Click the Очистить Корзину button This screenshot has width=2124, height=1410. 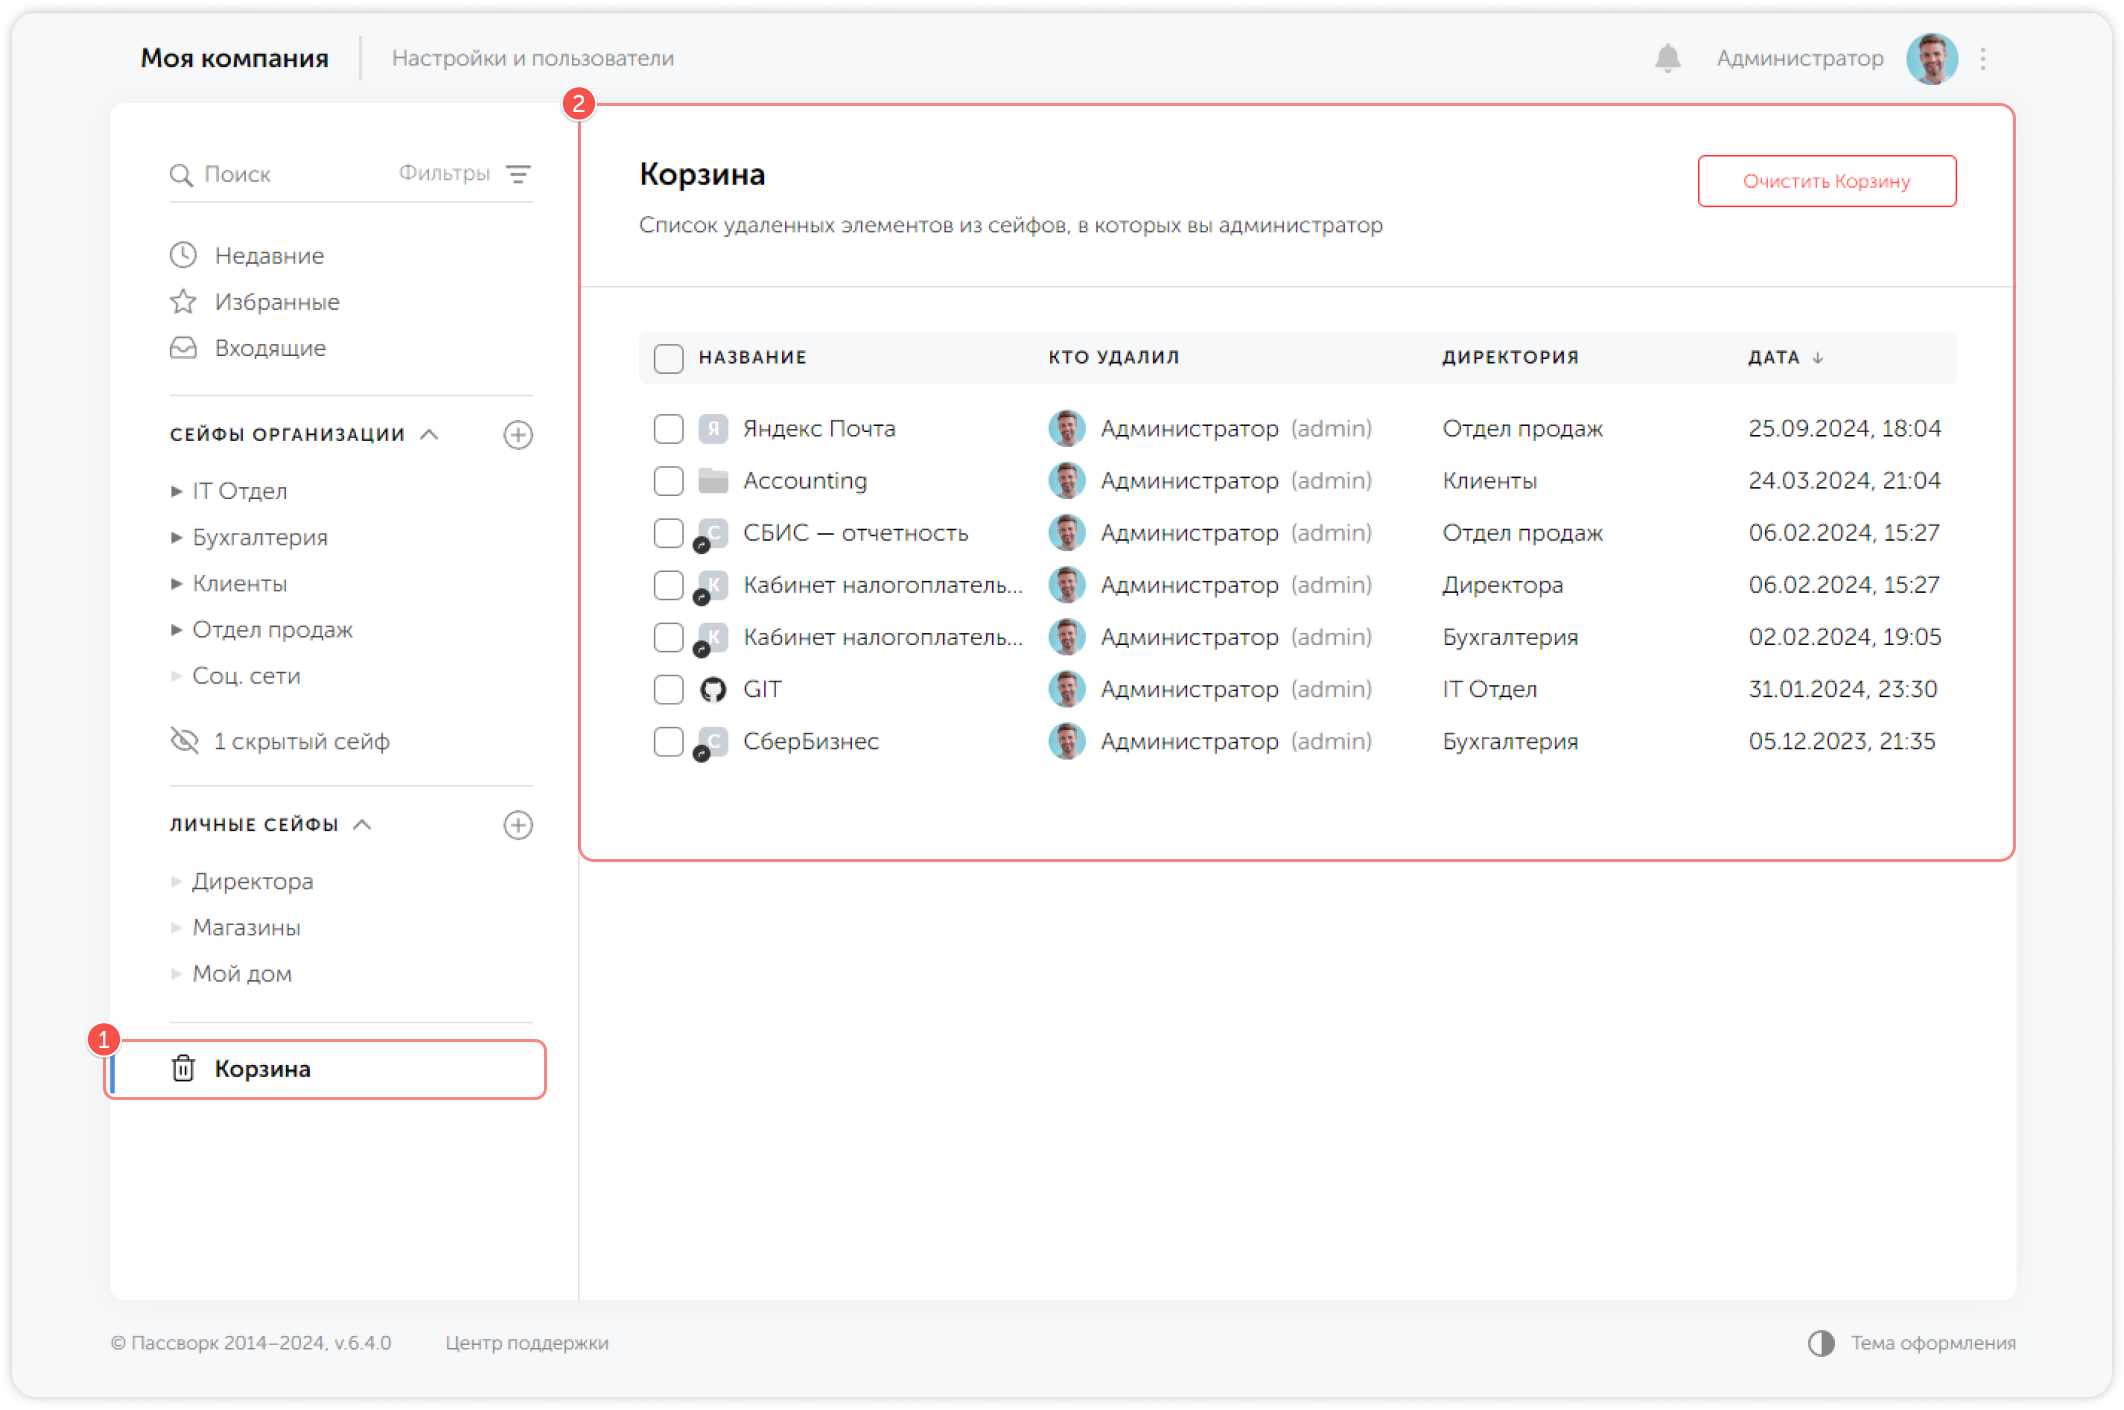(x=1826, y=181)
